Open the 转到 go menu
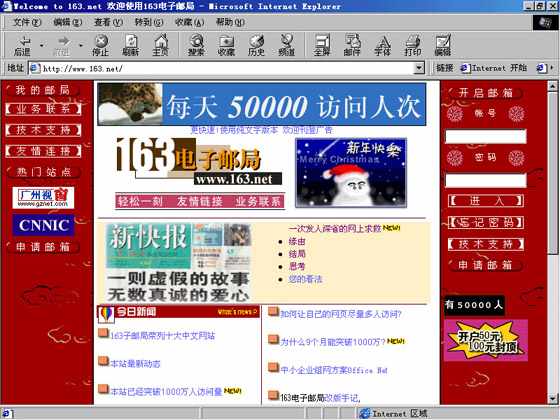Image resolution: width=560 pixels, height=420 pixels. coord(149,22)
